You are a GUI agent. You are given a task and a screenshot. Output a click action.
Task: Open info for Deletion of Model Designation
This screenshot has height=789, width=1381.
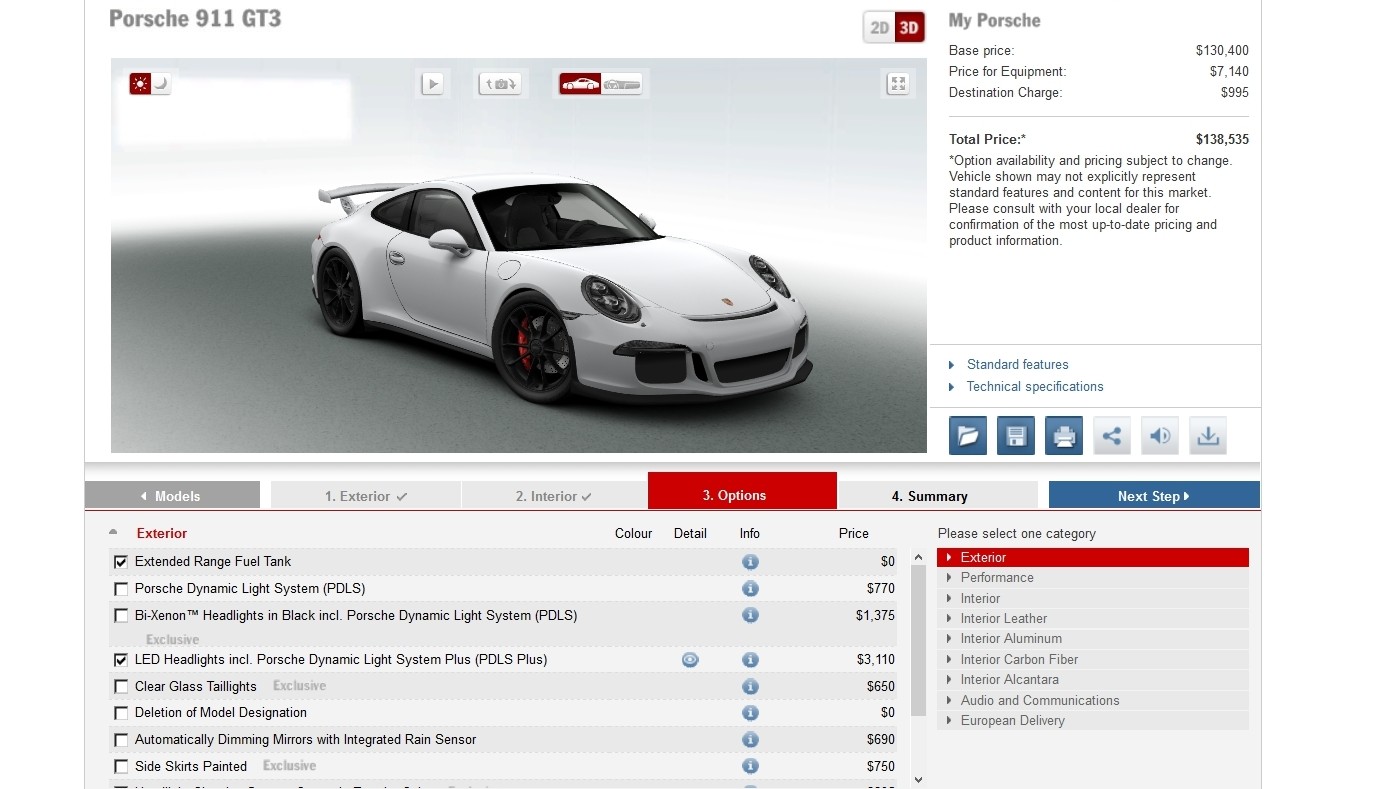pos(750,713)
